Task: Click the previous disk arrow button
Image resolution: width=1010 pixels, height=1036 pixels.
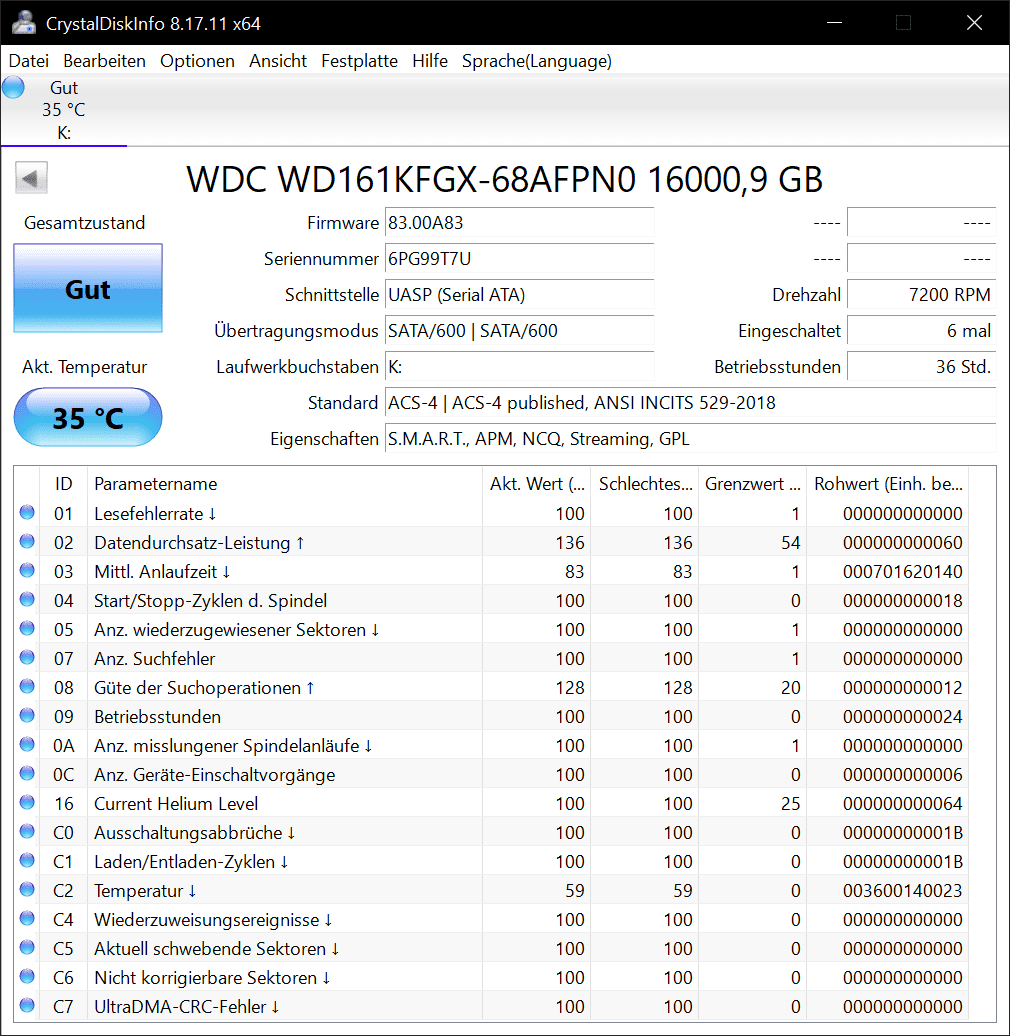Action: [31, 178]
